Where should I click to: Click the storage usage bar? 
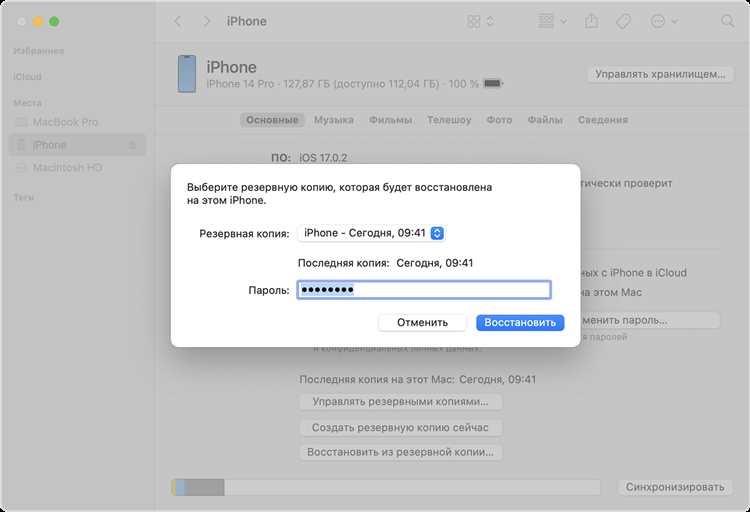(x=385, y=487)
